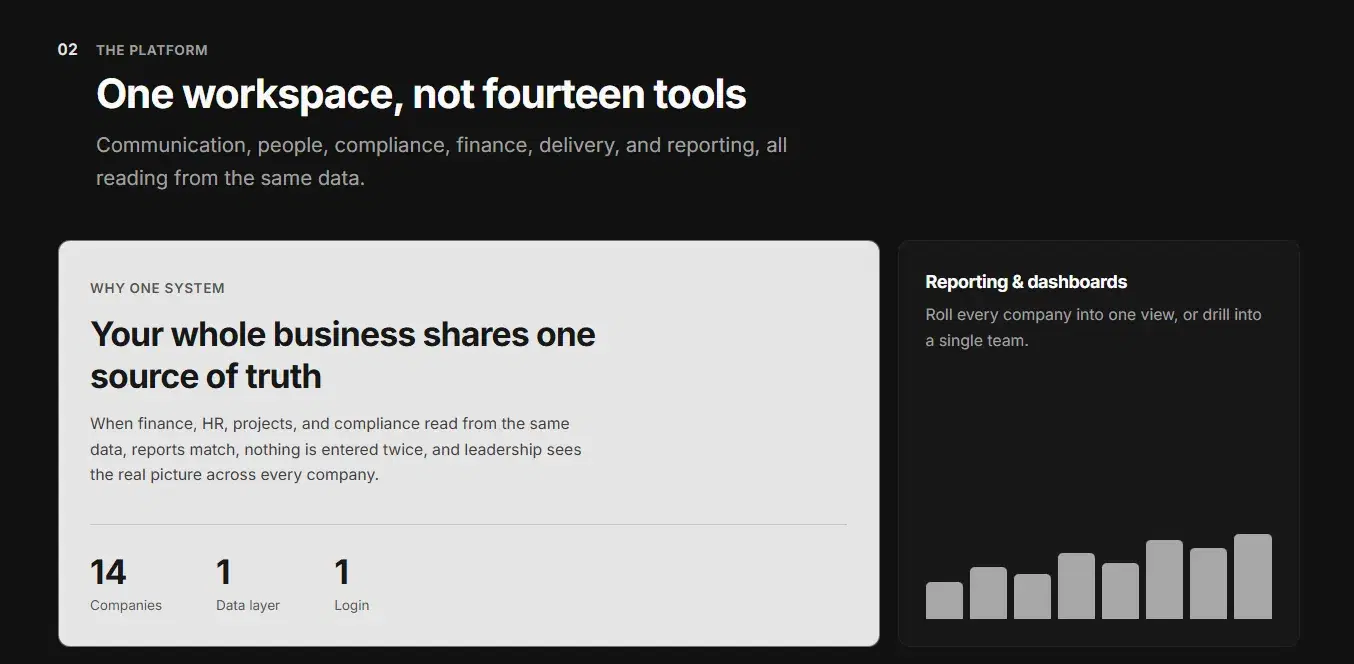Image resolution: width=1354 pixels, height=664 pixels.
Task: Select 'THE PLATFORM' section label
Action: click(152, 50)
